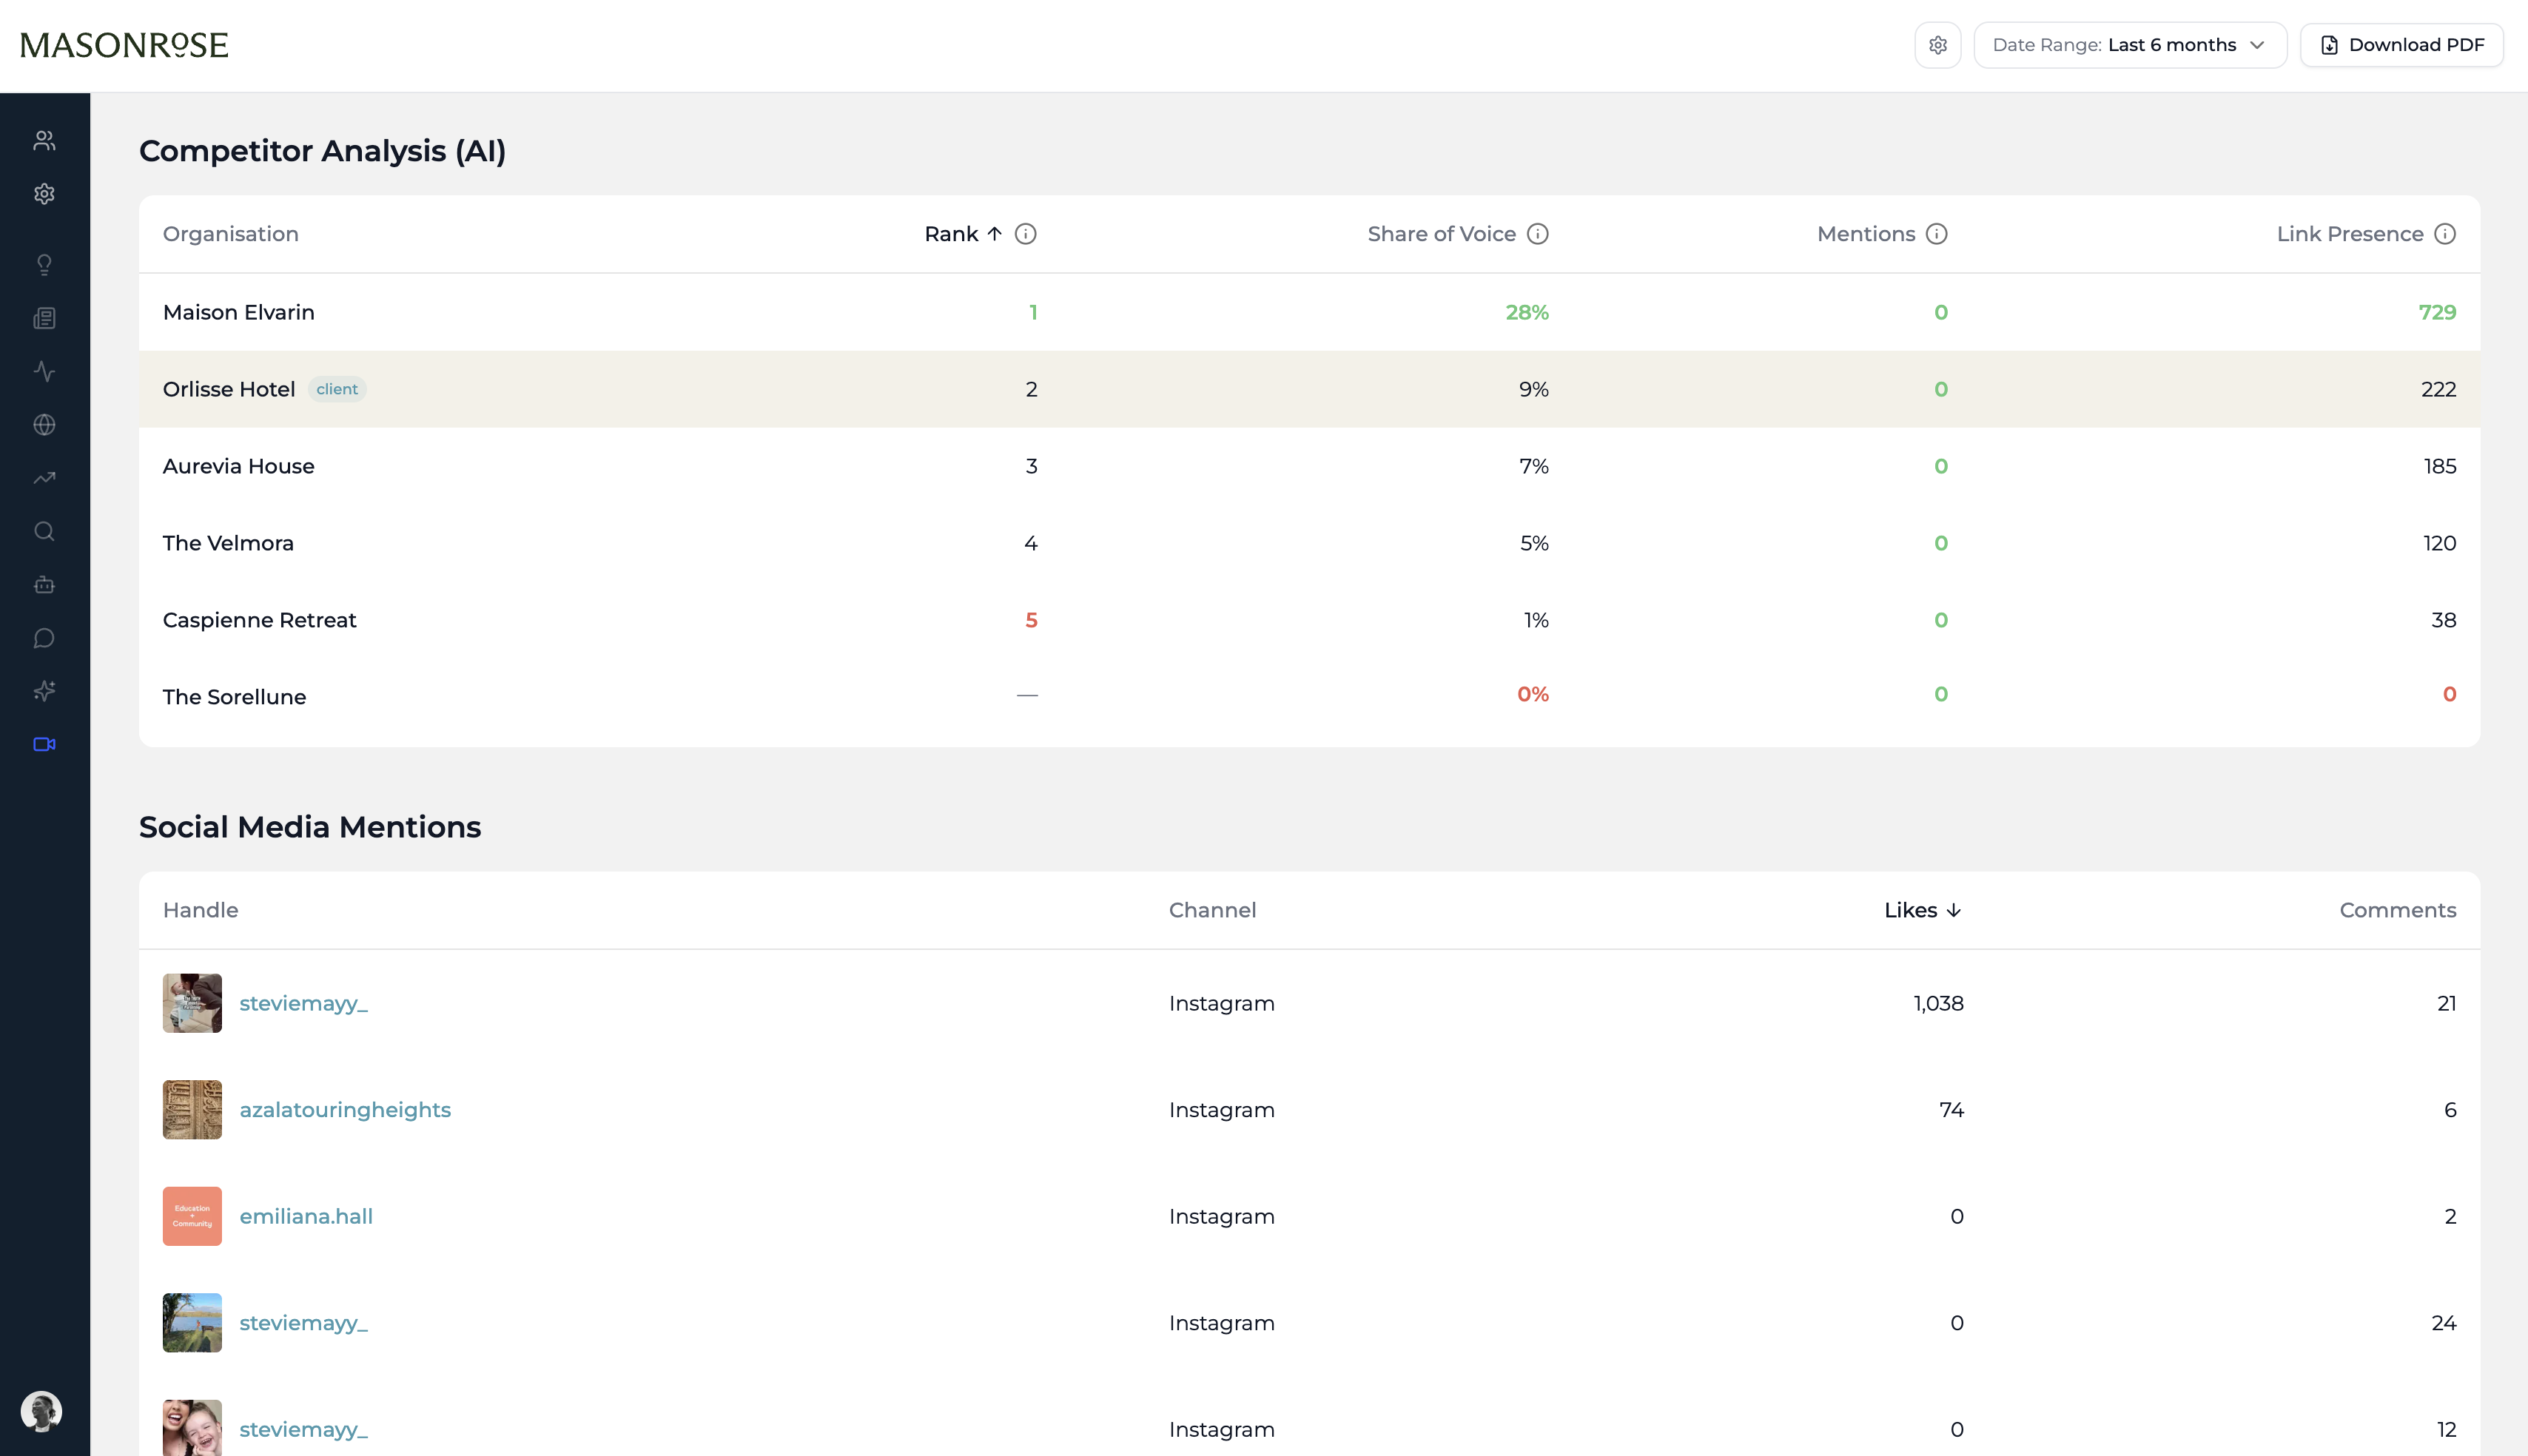Screen dimensions: 2528x1456
Task: Select The Velmora row
Action: click(1309, 543)
